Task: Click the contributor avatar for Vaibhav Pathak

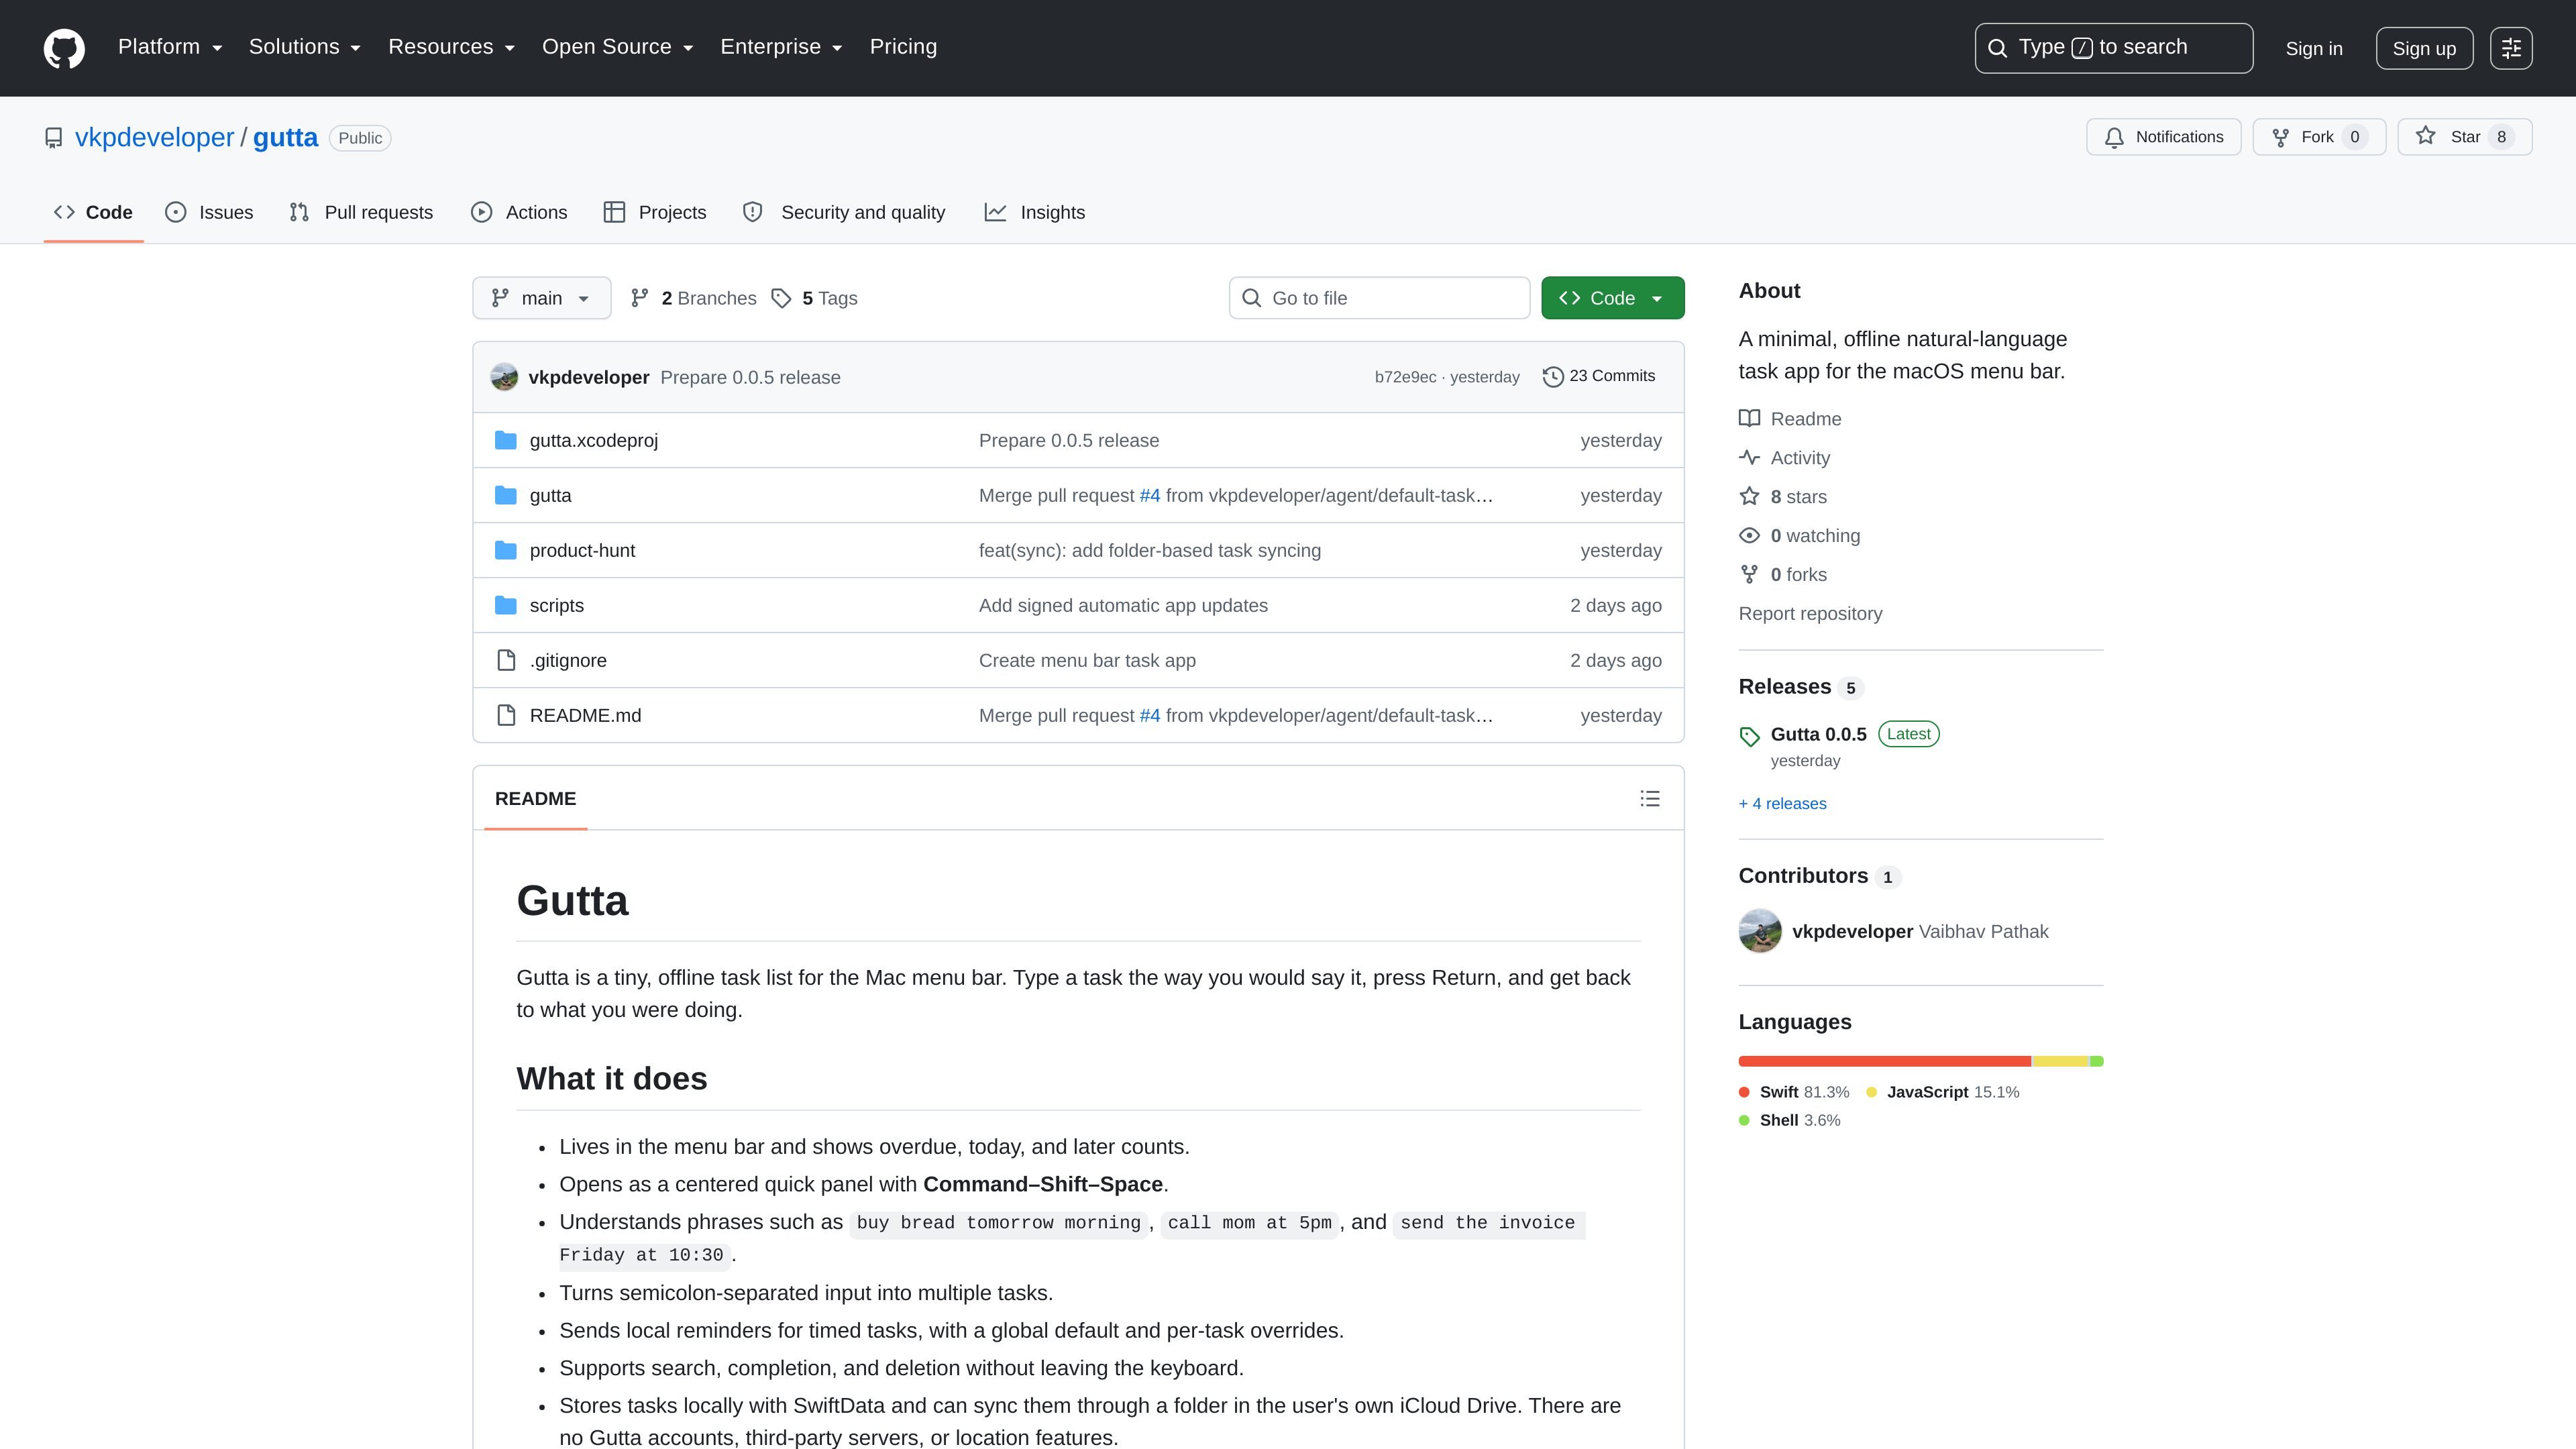Action: (x=1760, y=931)
